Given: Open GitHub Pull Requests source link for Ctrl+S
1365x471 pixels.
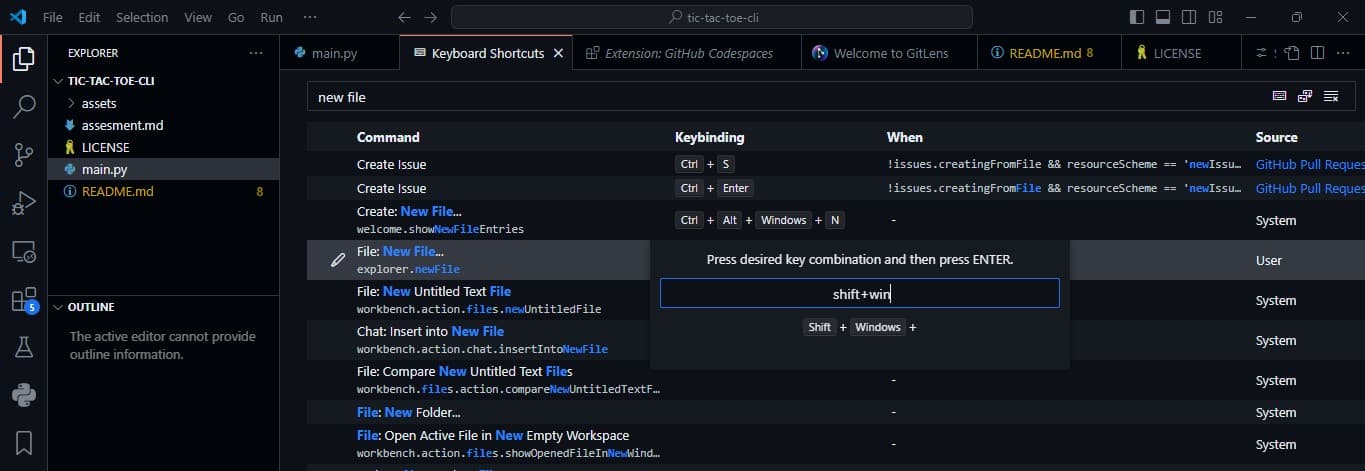Looking at the screenshot, I should pos(1310,164).
